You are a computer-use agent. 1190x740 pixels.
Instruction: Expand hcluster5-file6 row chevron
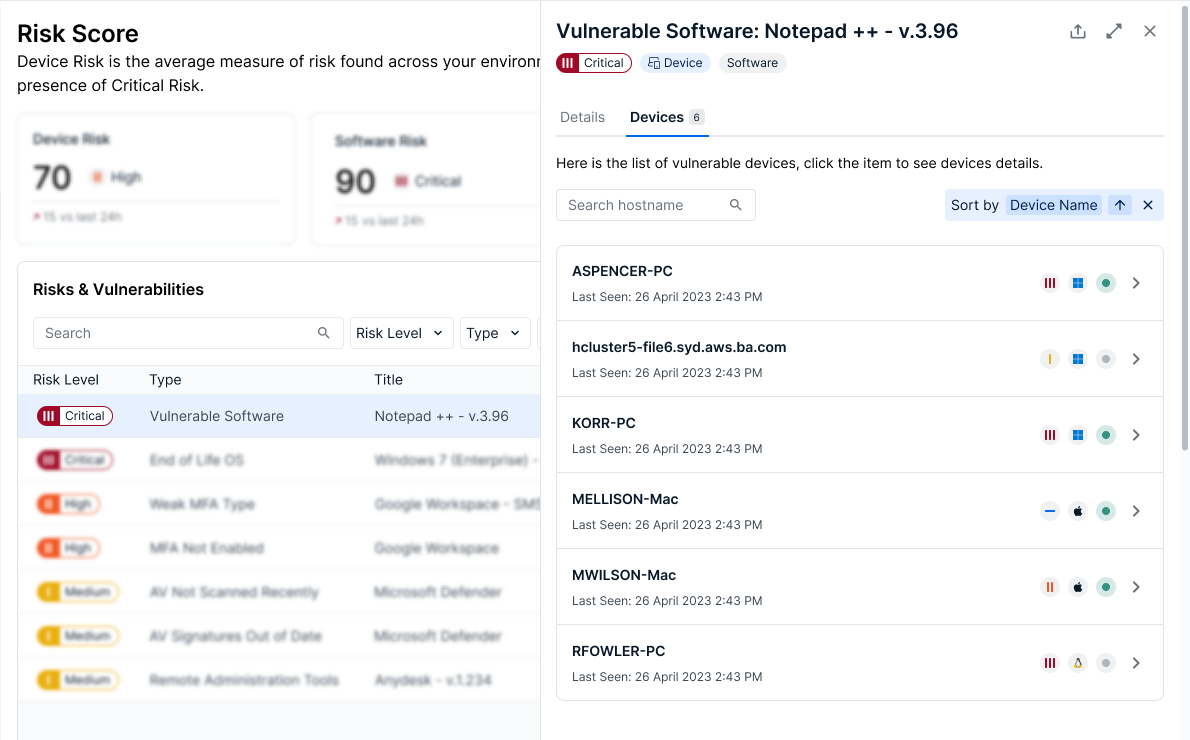pyautogui.click(x=1136, y=359)
